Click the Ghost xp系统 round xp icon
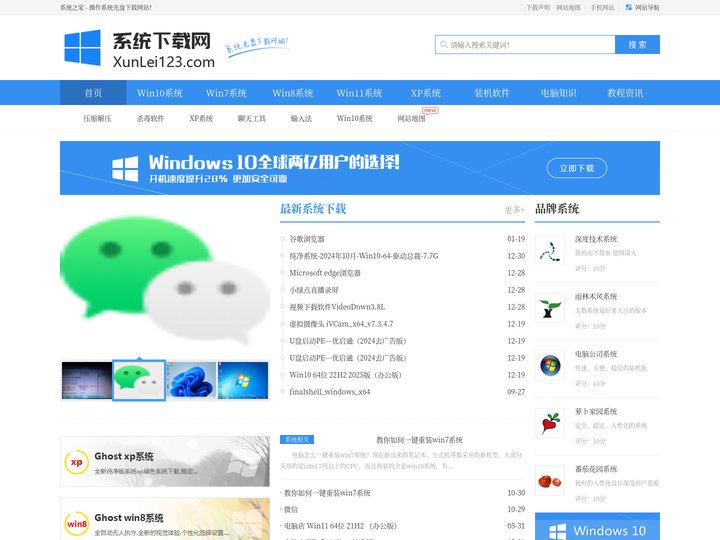The image size is (720, 540). point(77,462)
